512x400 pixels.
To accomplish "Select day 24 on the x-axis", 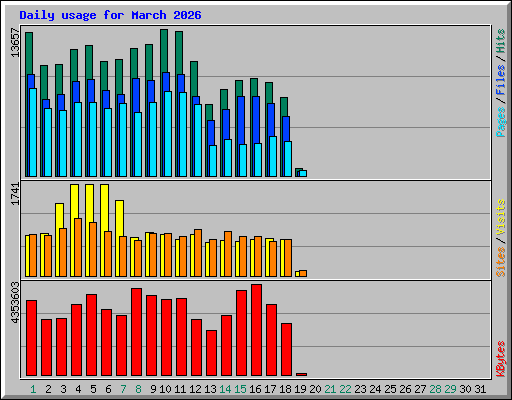I will (375, 389).
